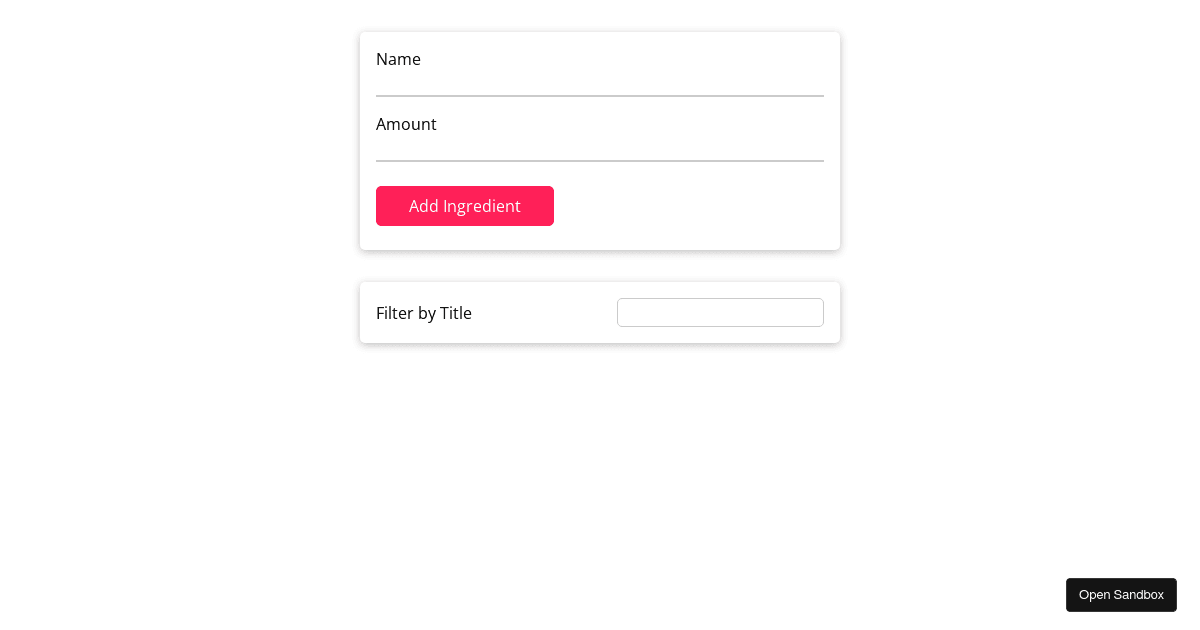Focus the ingredient amount entry line
Screen dimensions: 1200x630
click(x=600, y=145)
